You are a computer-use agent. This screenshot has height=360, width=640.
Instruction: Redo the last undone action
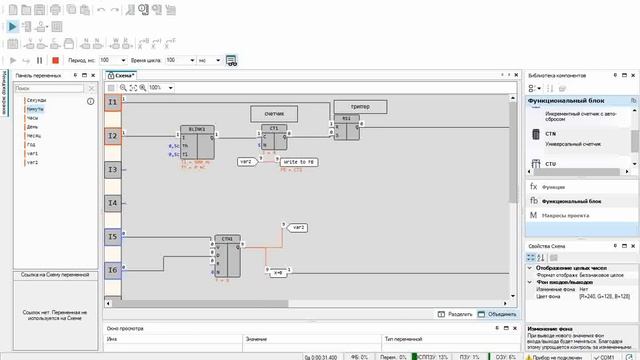(x=115, y=9)
